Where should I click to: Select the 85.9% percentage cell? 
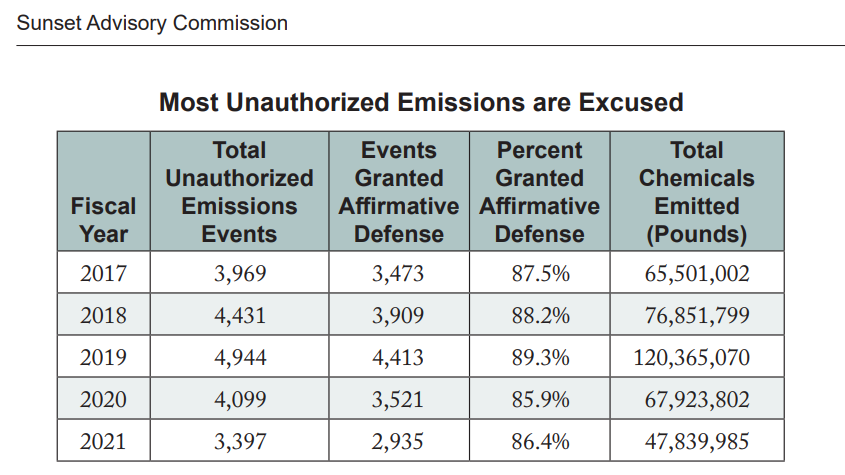click(540, 399)
